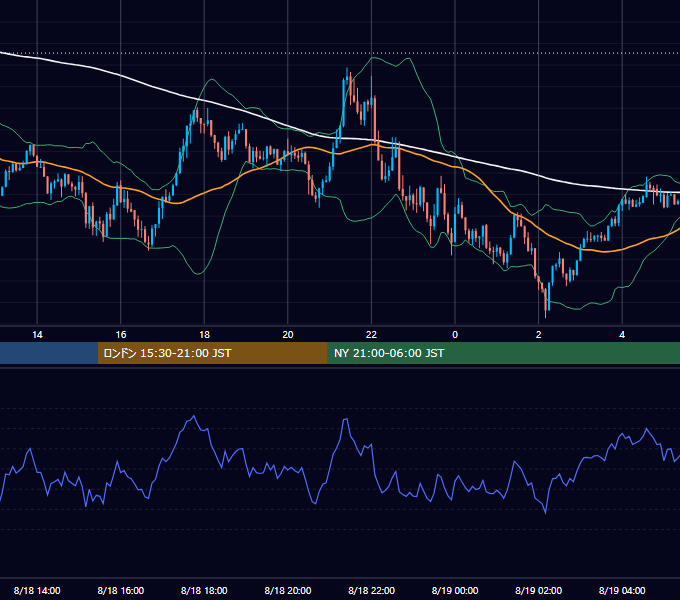Click the ロンドン 15:30-21:00 JST session bar
The height and width of the screenshot is (600, 680).
click(212, 353)
